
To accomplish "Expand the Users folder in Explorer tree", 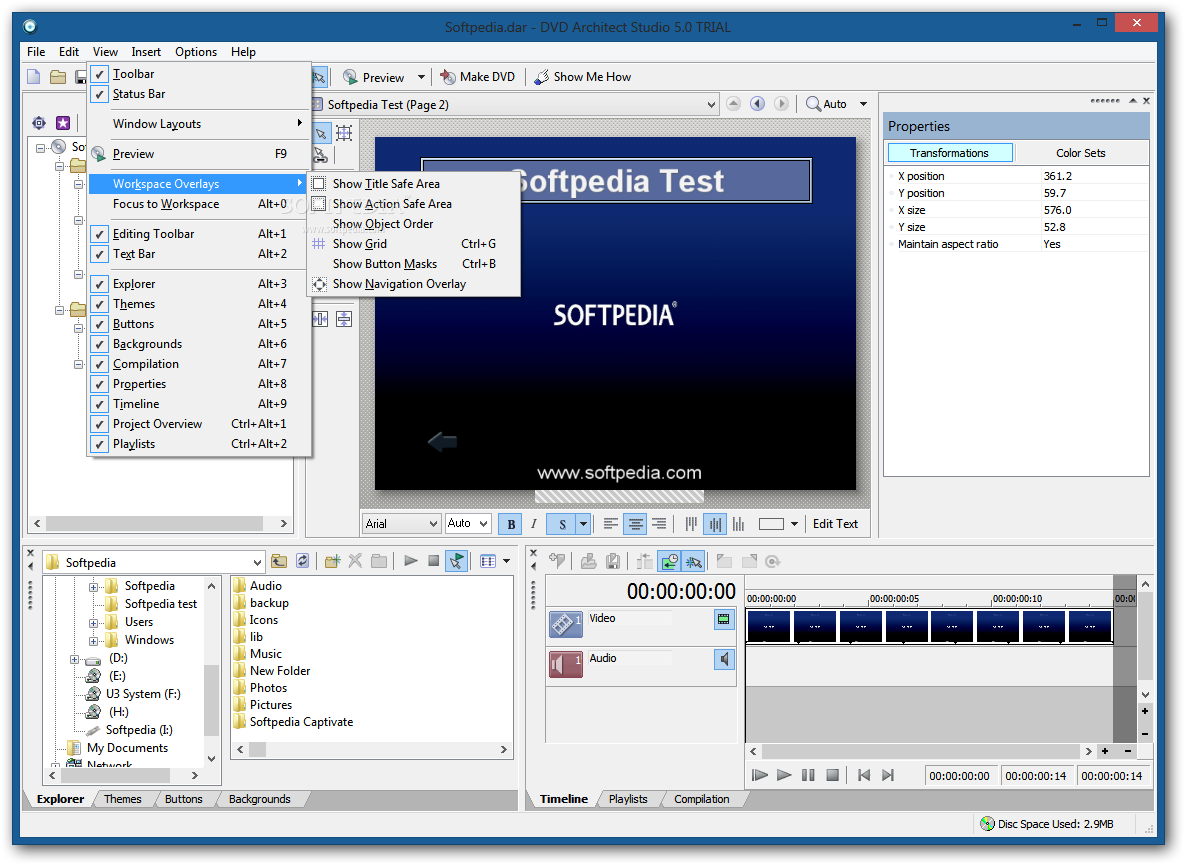I will pyautogui.click(x=93, y=623).
